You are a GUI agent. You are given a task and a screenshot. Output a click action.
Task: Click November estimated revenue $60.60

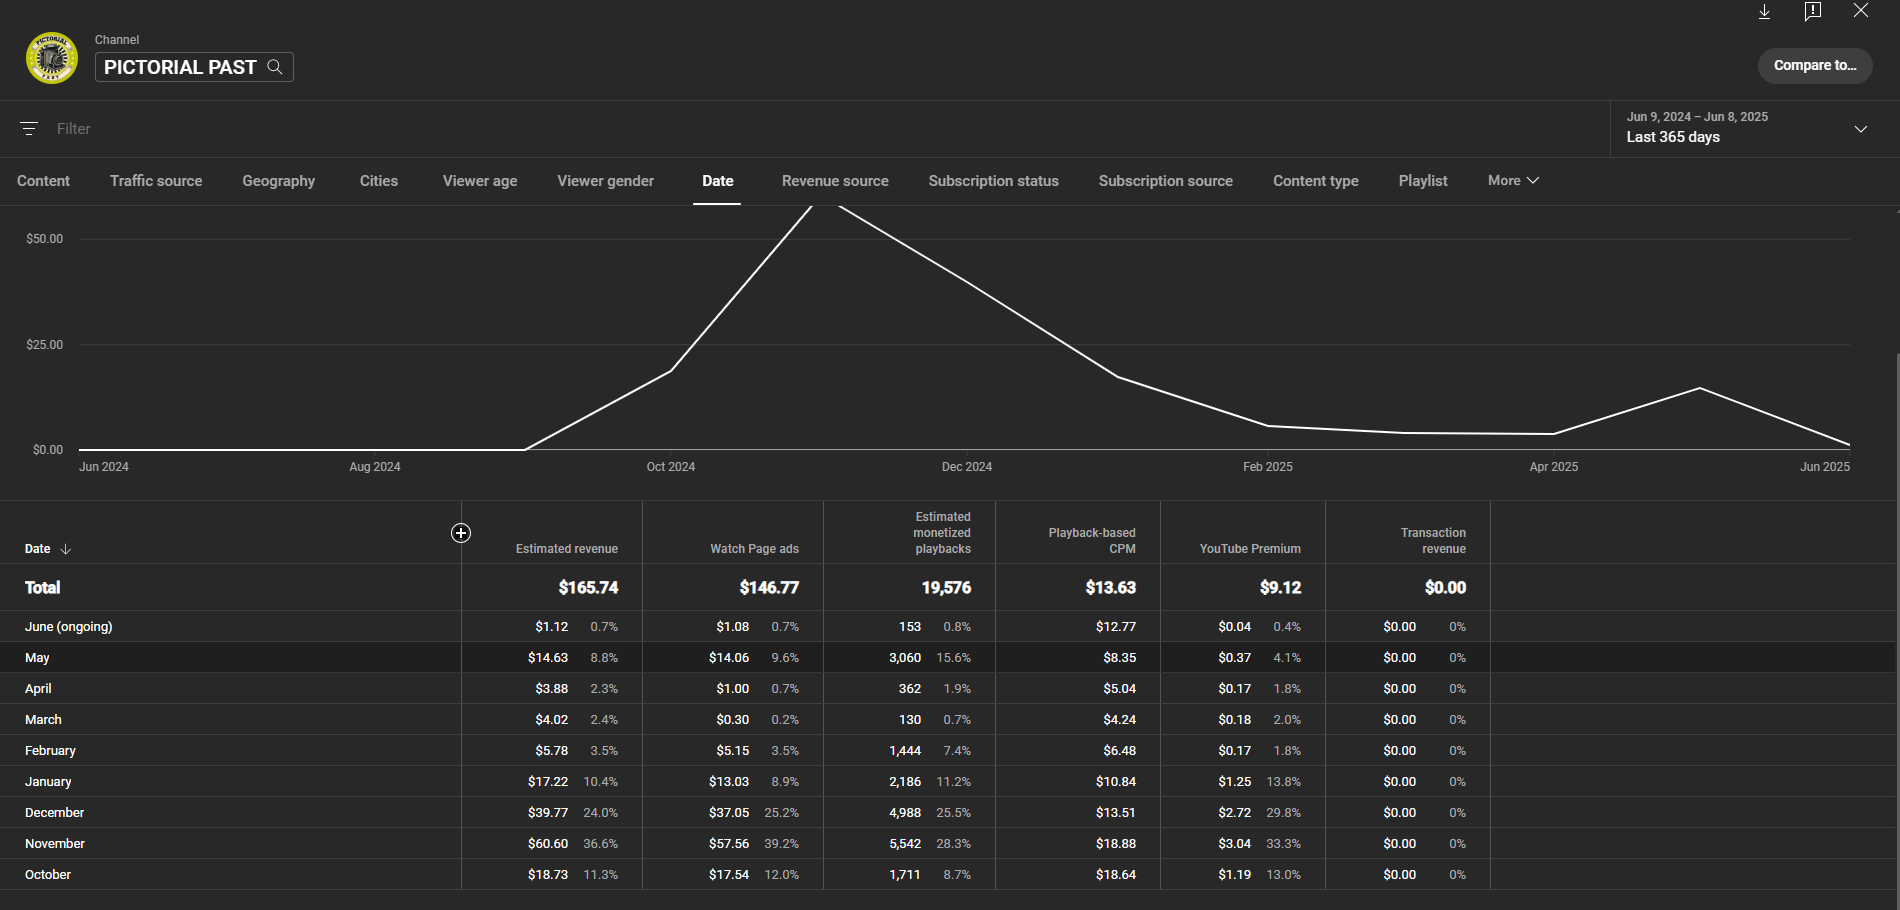pos(548,844)
